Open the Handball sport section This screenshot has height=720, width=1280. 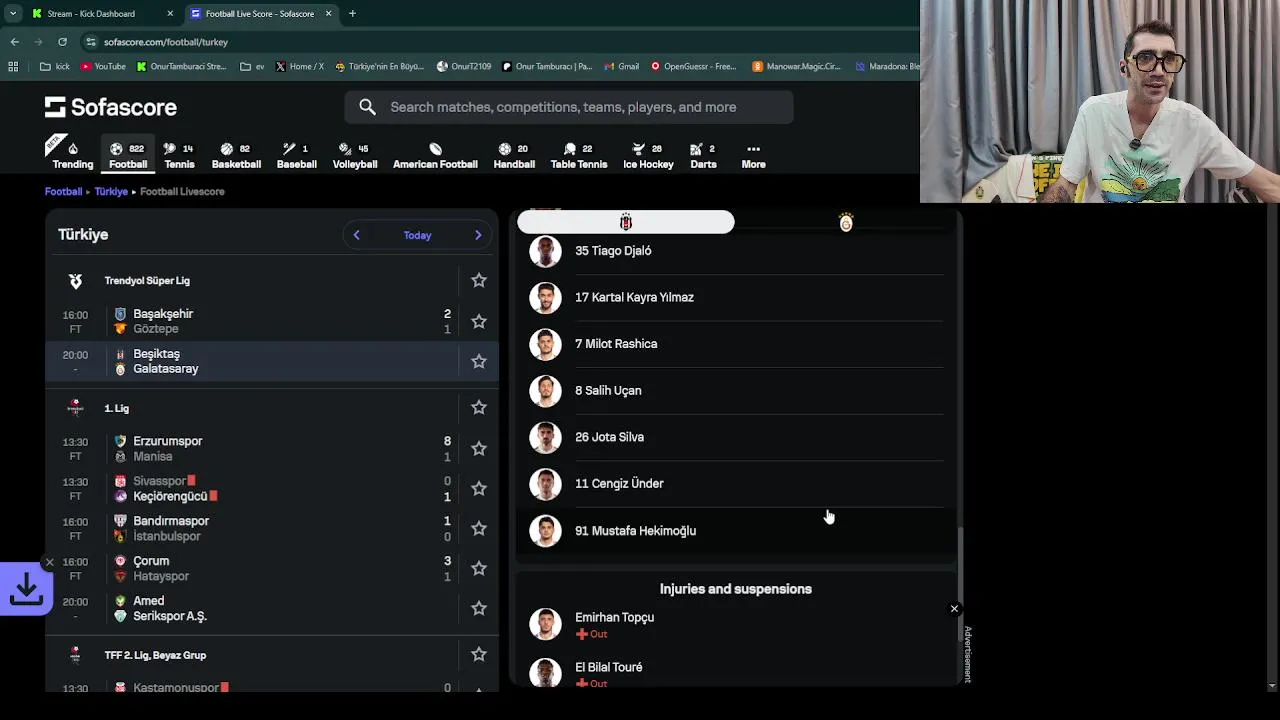pos(514,155)
